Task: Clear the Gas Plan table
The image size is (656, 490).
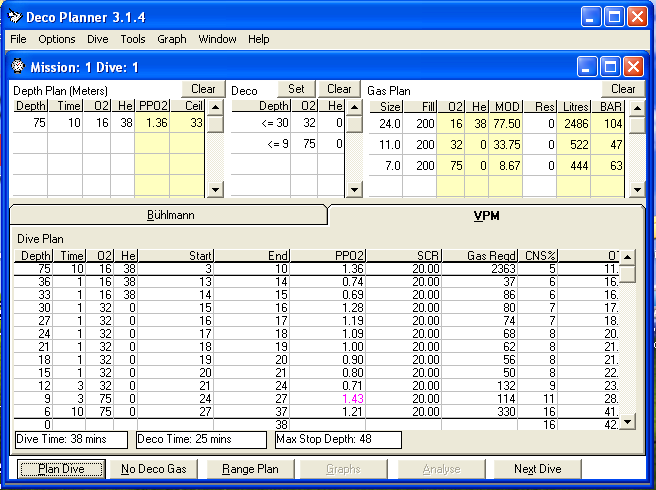Action: click(x=623, y=89)
